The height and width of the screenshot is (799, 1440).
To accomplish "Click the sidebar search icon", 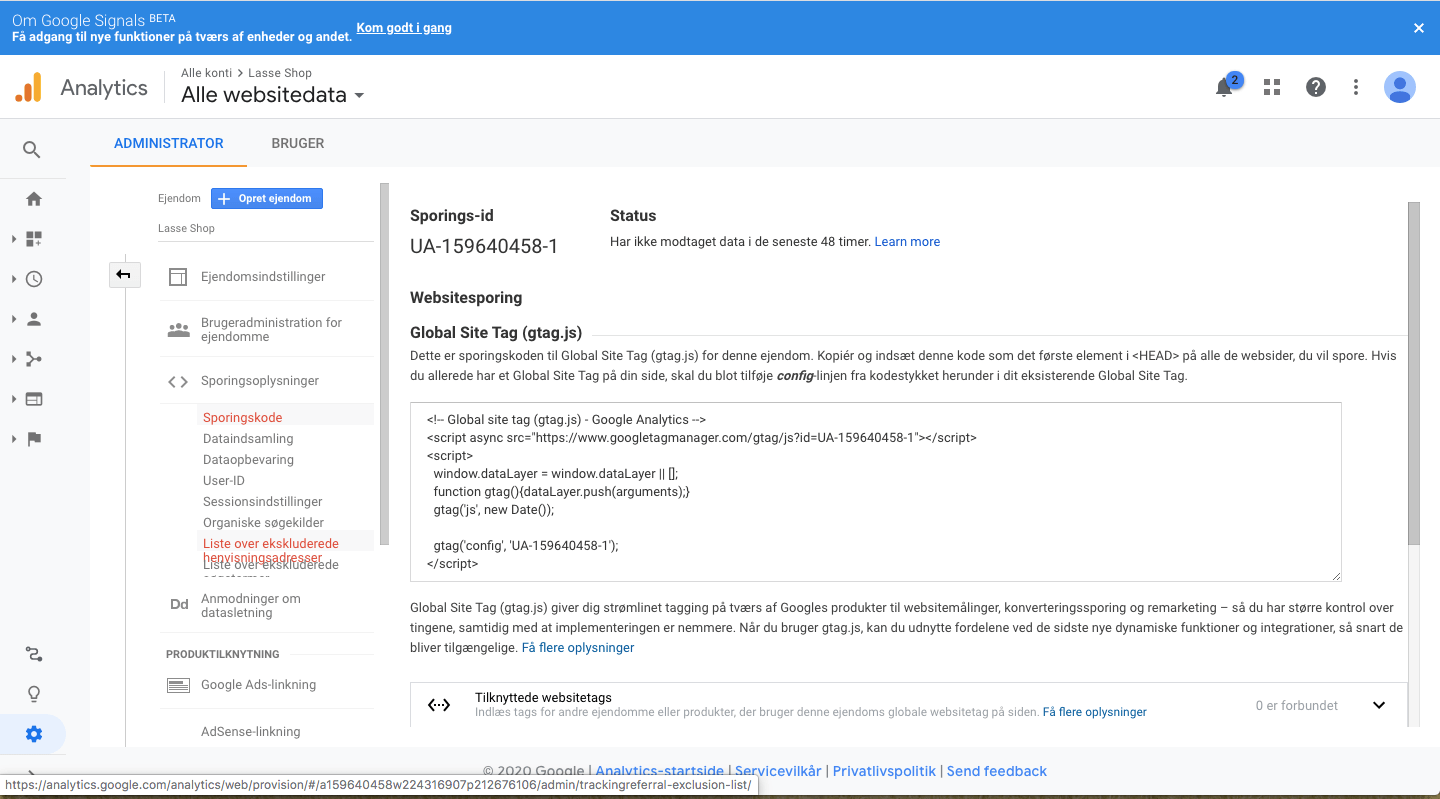I will [x=32, y=150].
